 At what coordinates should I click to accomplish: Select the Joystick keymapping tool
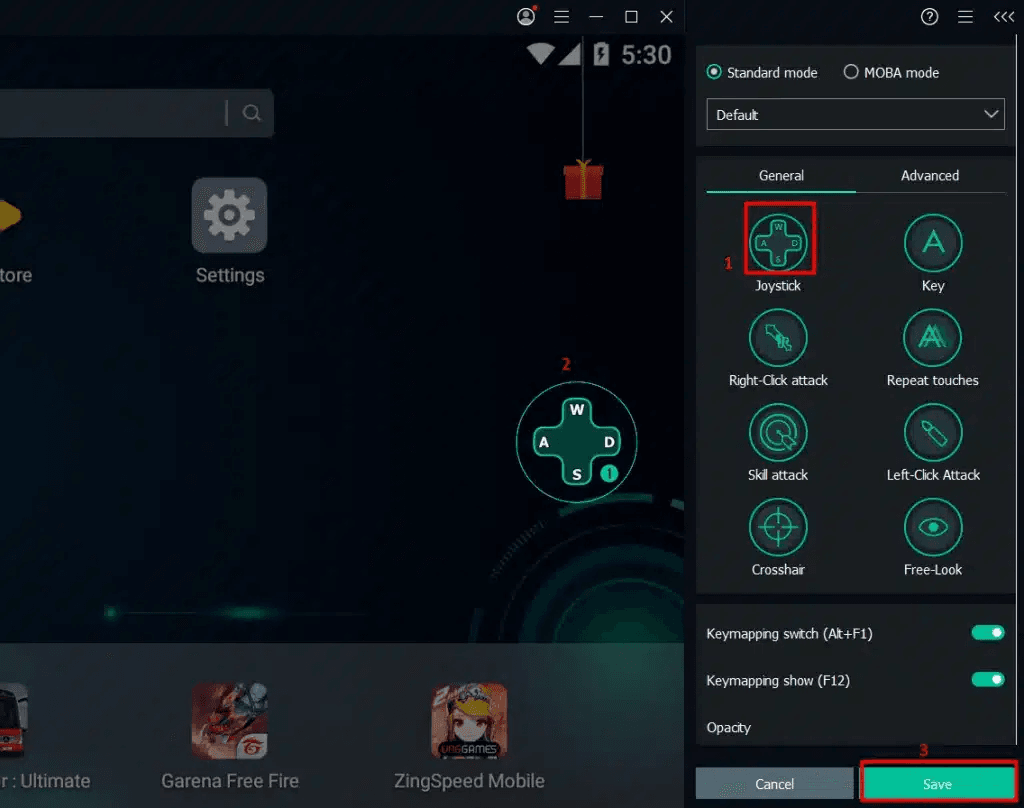click(778, 238)
